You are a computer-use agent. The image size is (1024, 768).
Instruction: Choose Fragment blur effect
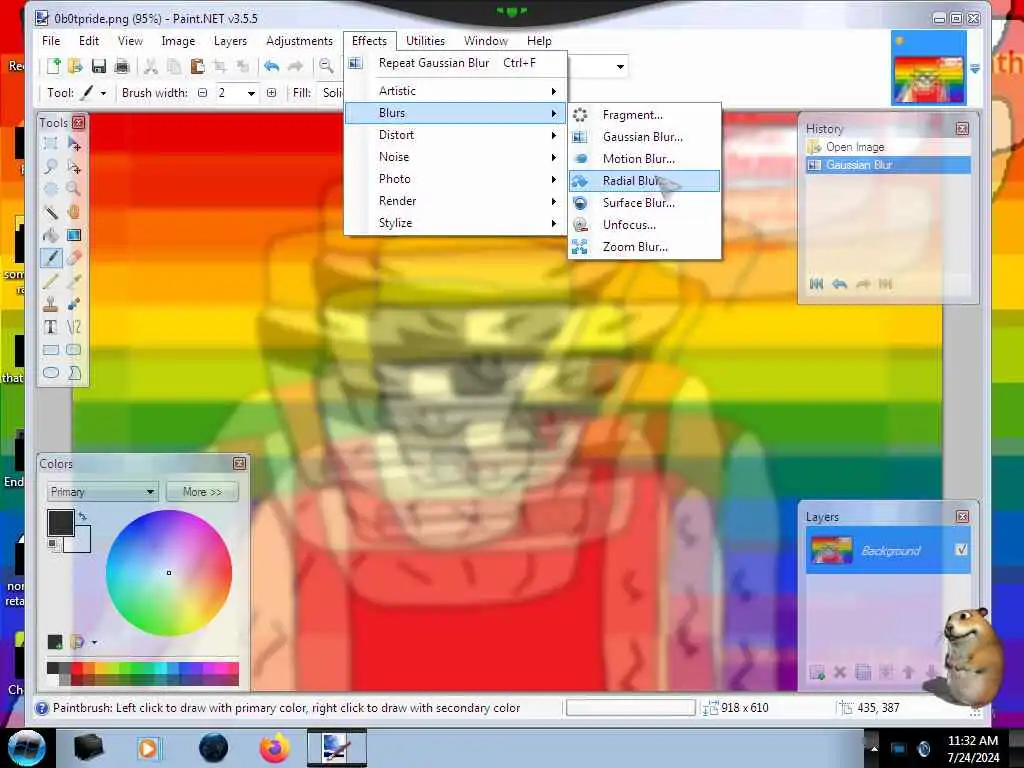click(x=645, y=115)
